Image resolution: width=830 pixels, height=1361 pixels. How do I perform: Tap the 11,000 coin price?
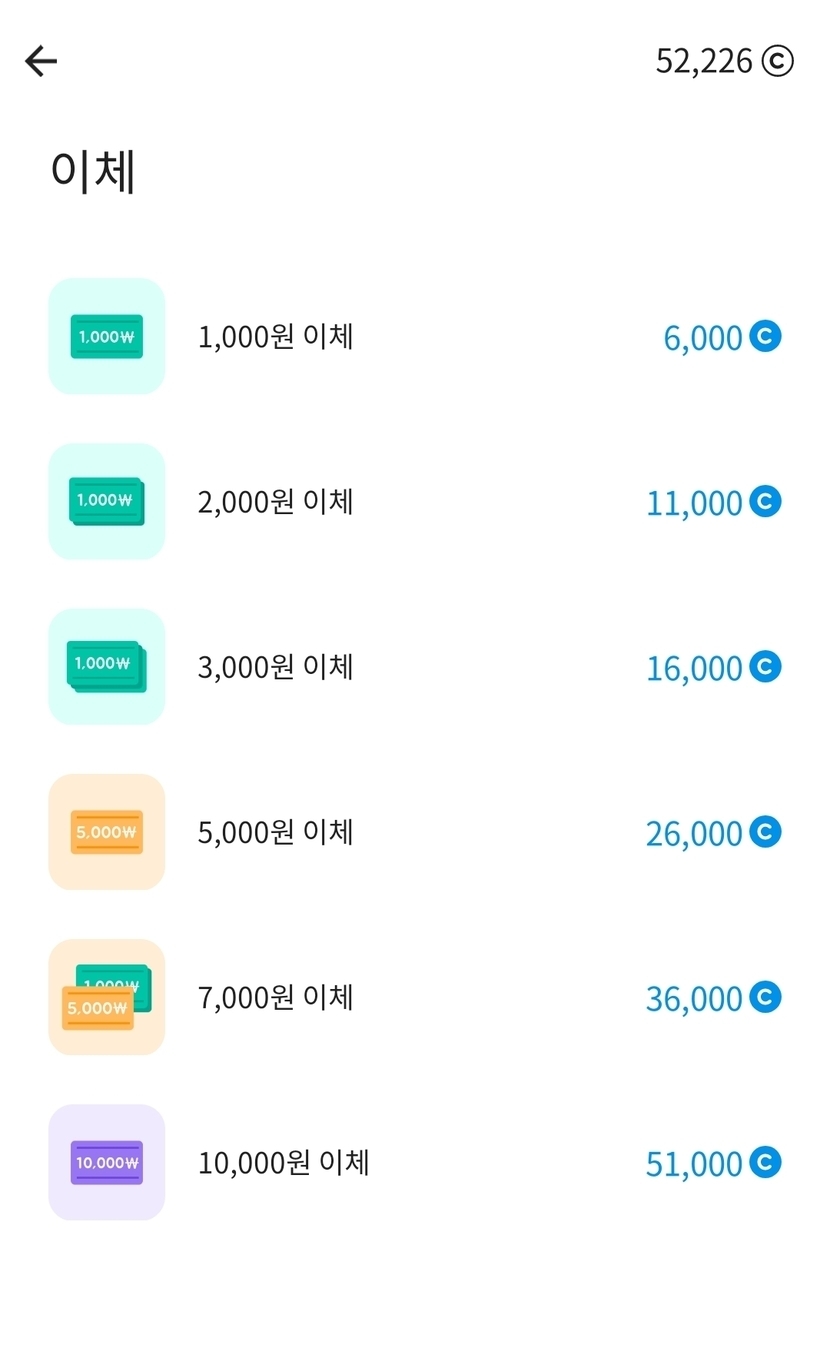pos(694,503)
